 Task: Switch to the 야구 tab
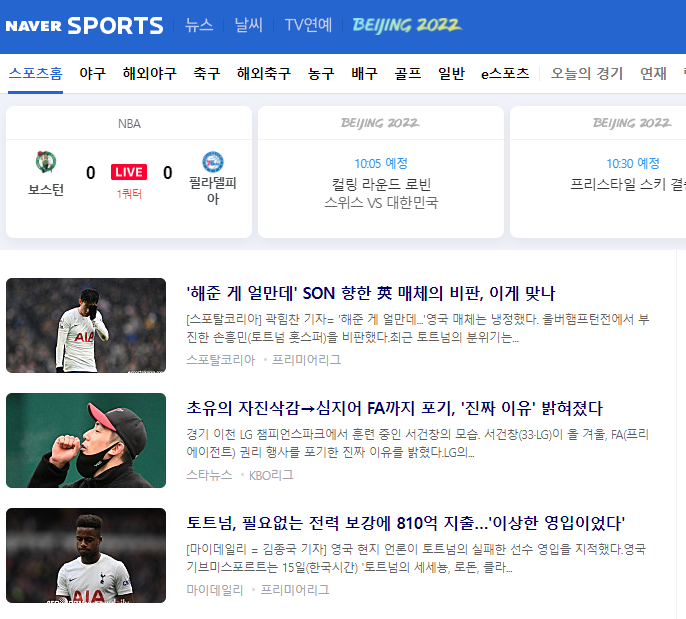point(93,73)
